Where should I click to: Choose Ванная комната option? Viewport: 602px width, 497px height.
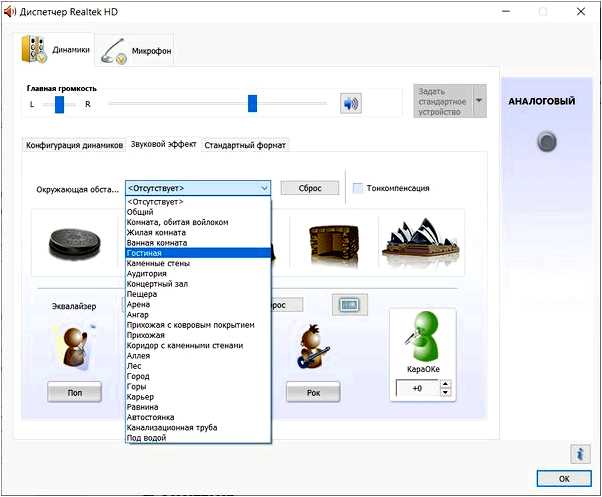198,243
